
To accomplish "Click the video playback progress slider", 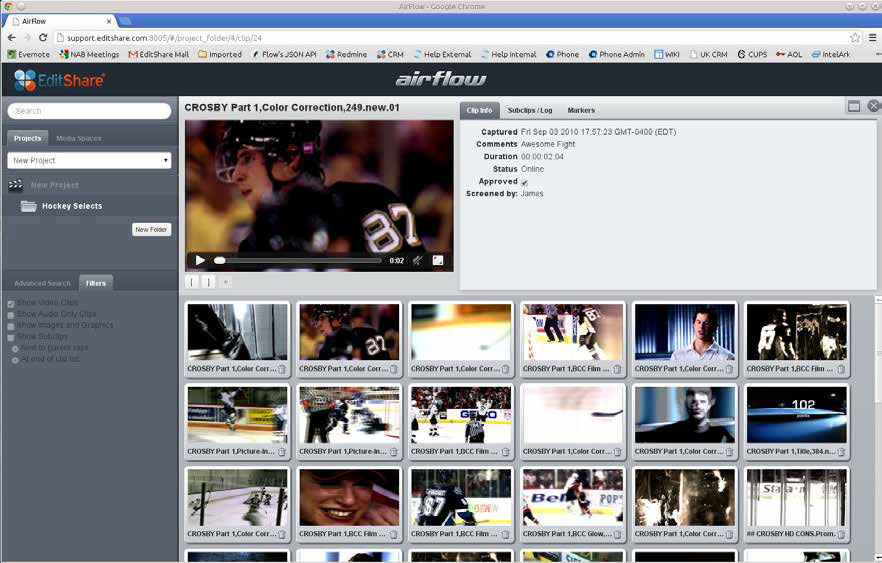I will click(300, 260).
